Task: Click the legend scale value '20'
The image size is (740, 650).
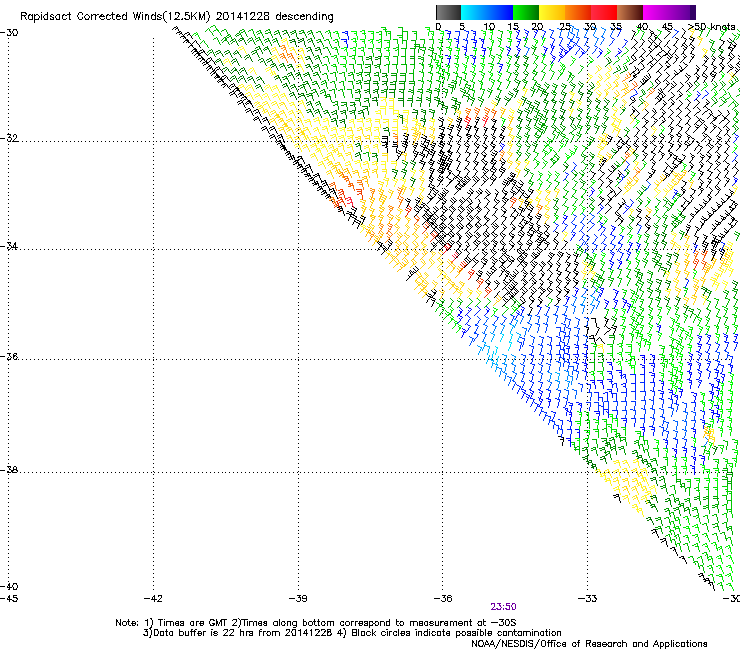Action: [x=538, y=26]
